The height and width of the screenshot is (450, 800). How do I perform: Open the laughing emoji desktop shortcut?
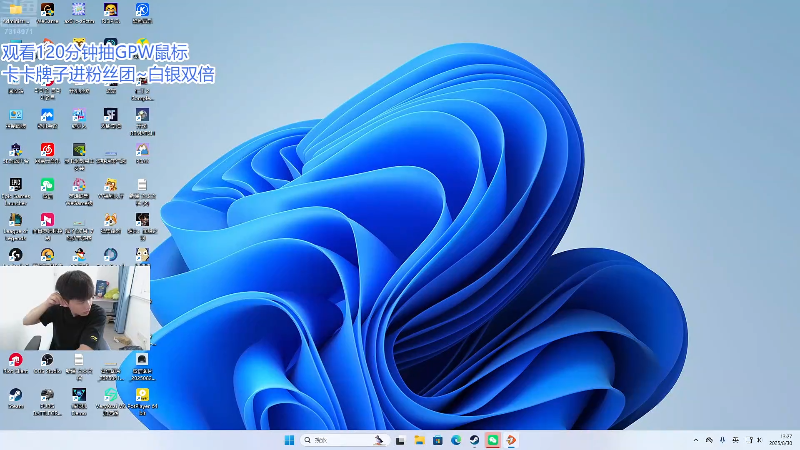click(111, 10)
